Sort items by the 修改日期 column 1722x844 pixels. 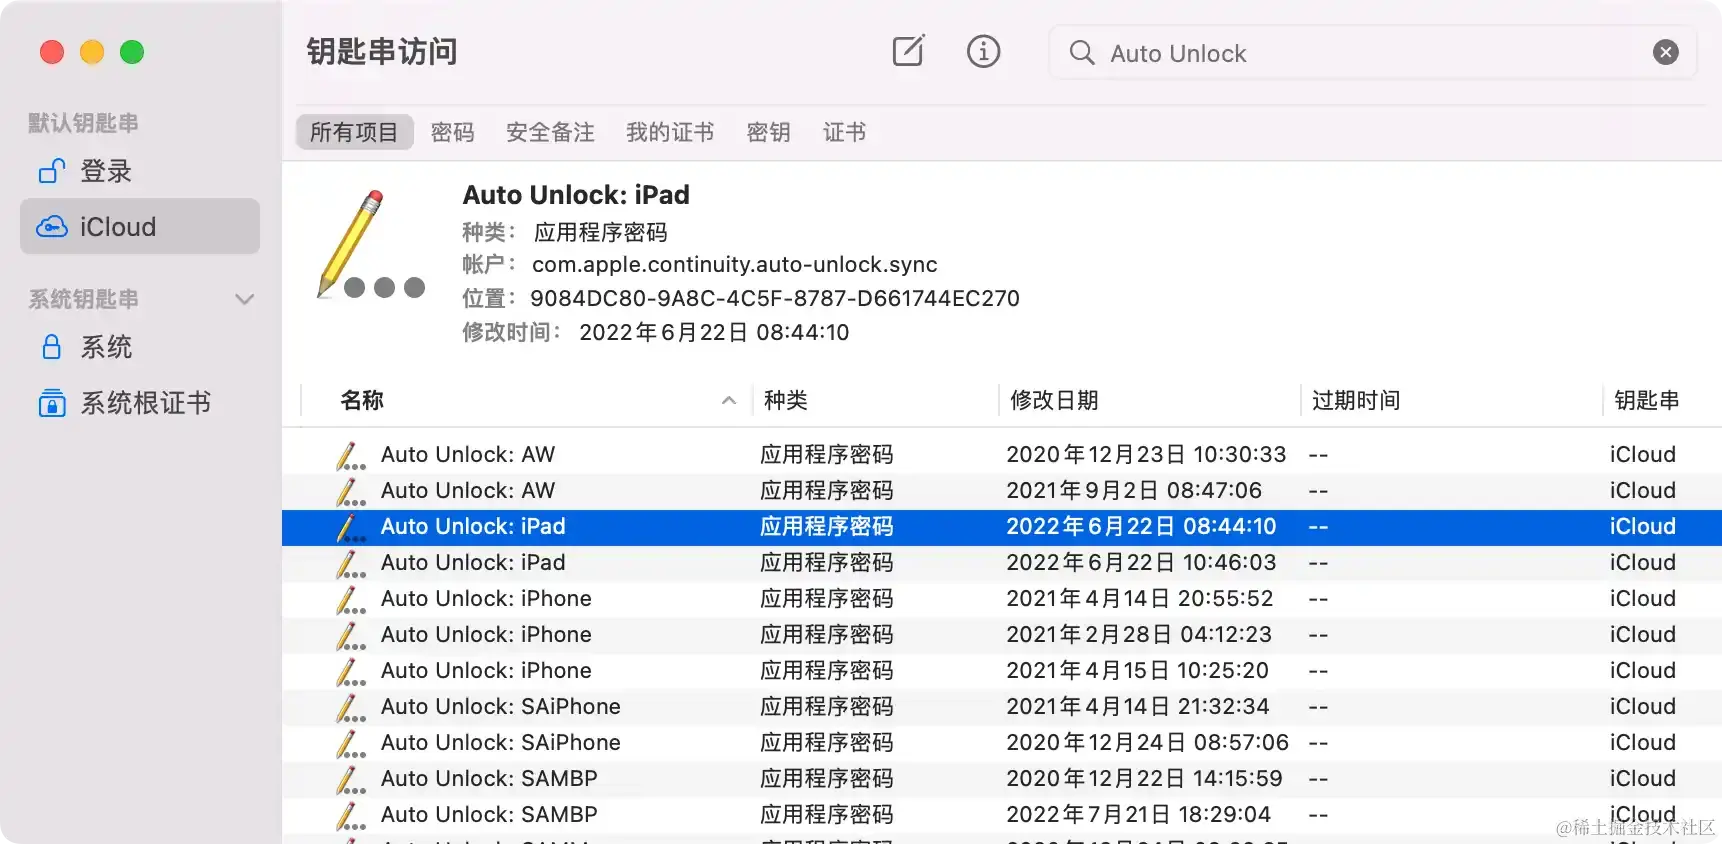tap(1053, 400)
